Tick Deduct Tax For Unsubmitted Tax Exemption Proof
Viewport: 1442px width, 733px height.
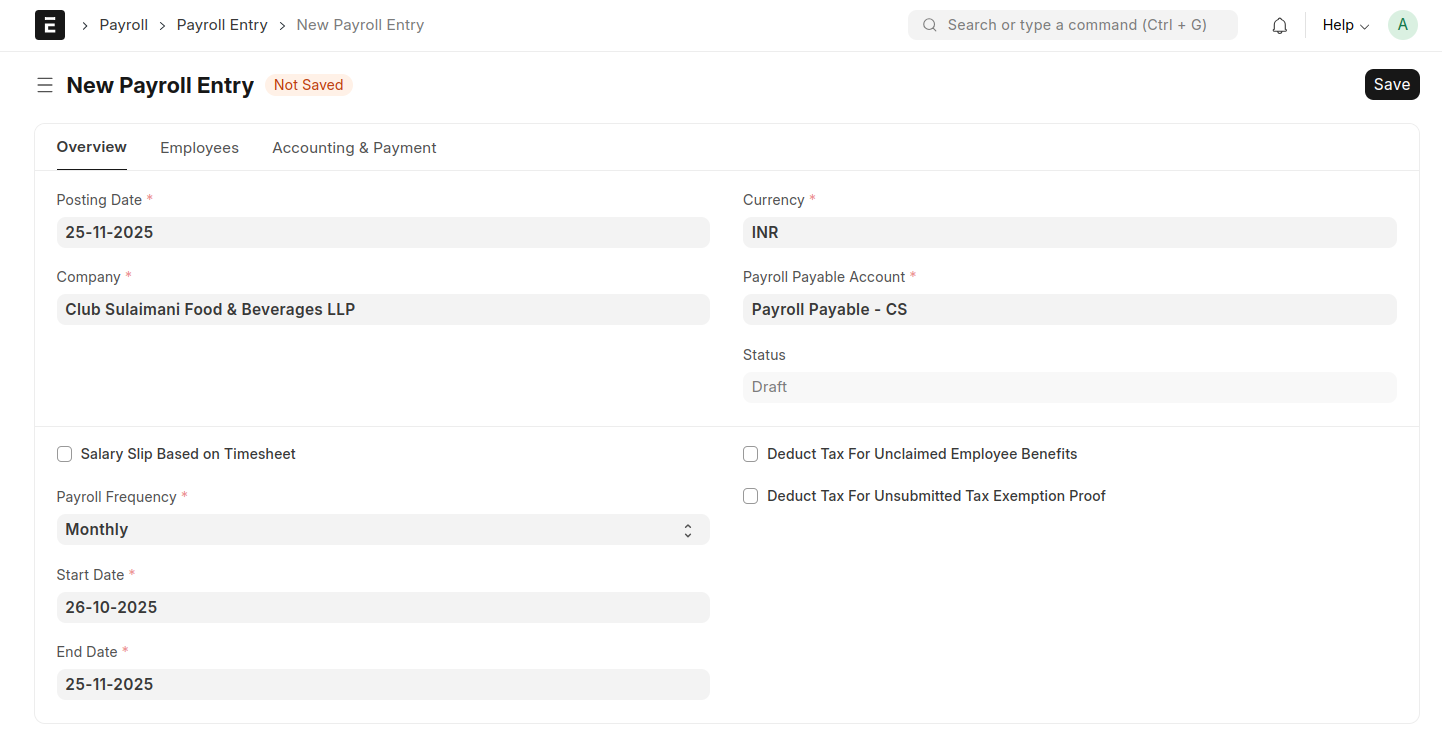point(751,496)
